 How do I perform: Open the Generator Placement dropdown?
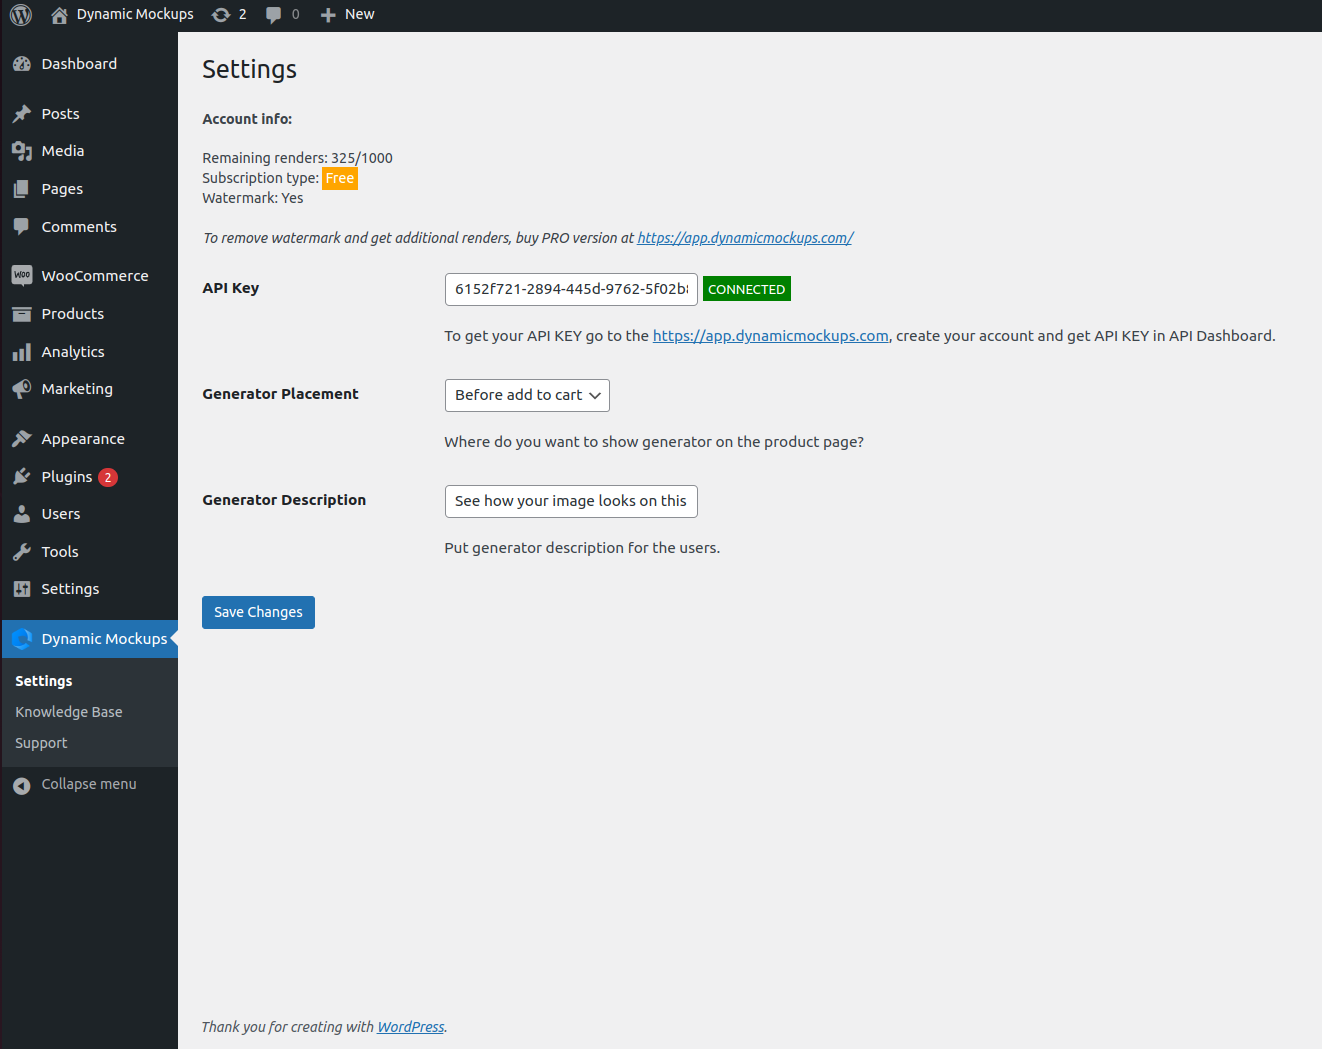click(x=527, y=395)
